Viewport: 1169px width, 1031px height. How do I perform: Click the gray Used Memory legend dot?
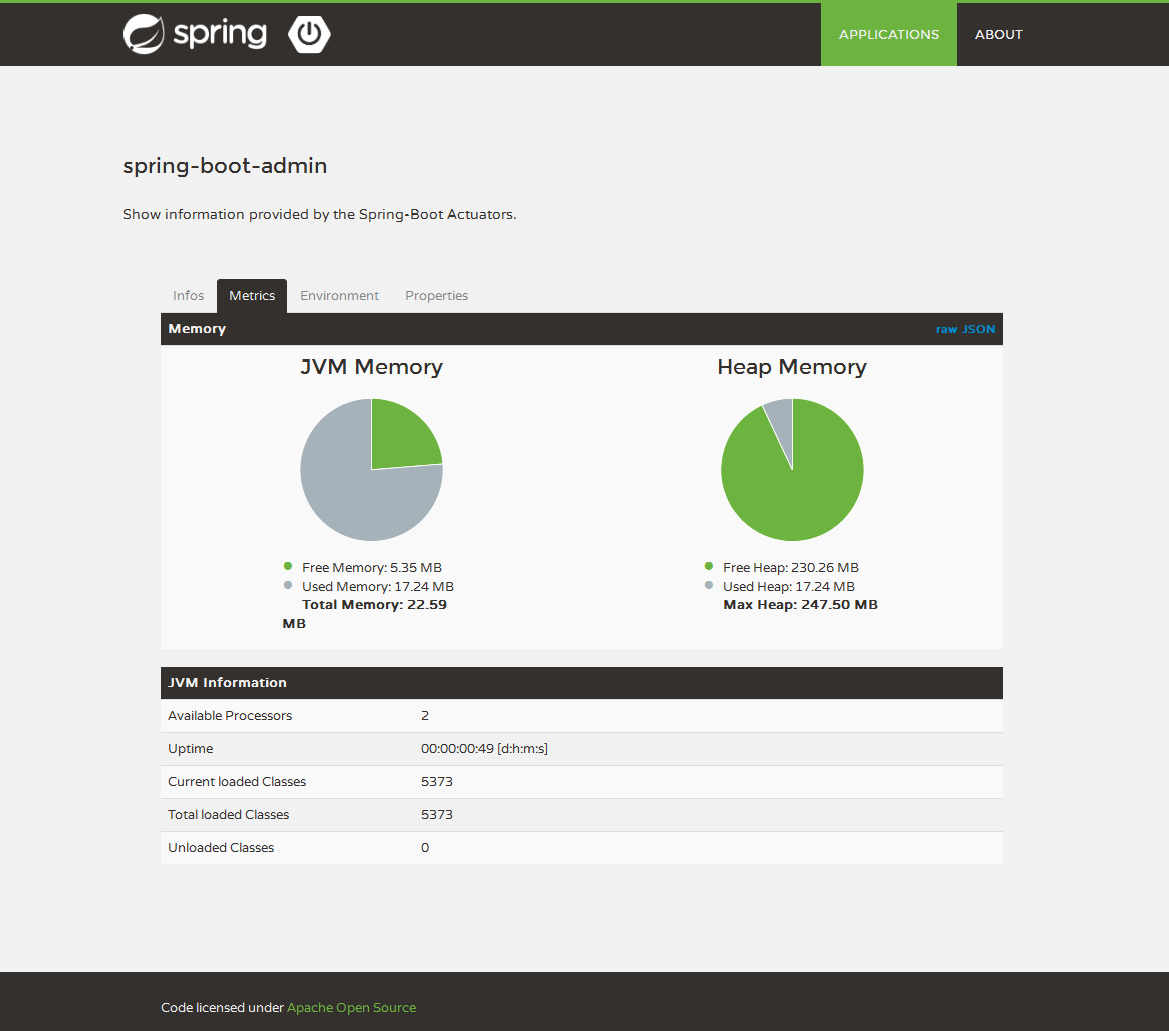(x=288, y=586)
